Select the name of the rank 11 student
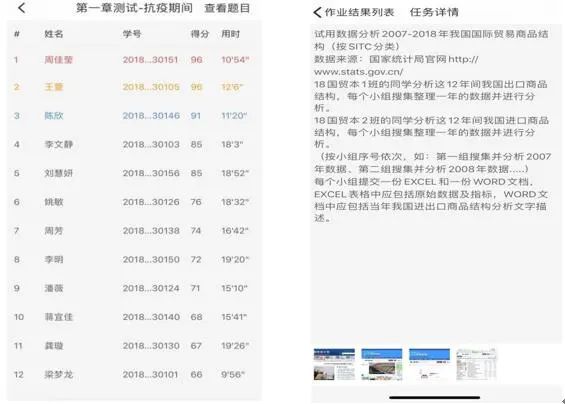The width and height of the screenshot is (565, 404). pos(54,346)
